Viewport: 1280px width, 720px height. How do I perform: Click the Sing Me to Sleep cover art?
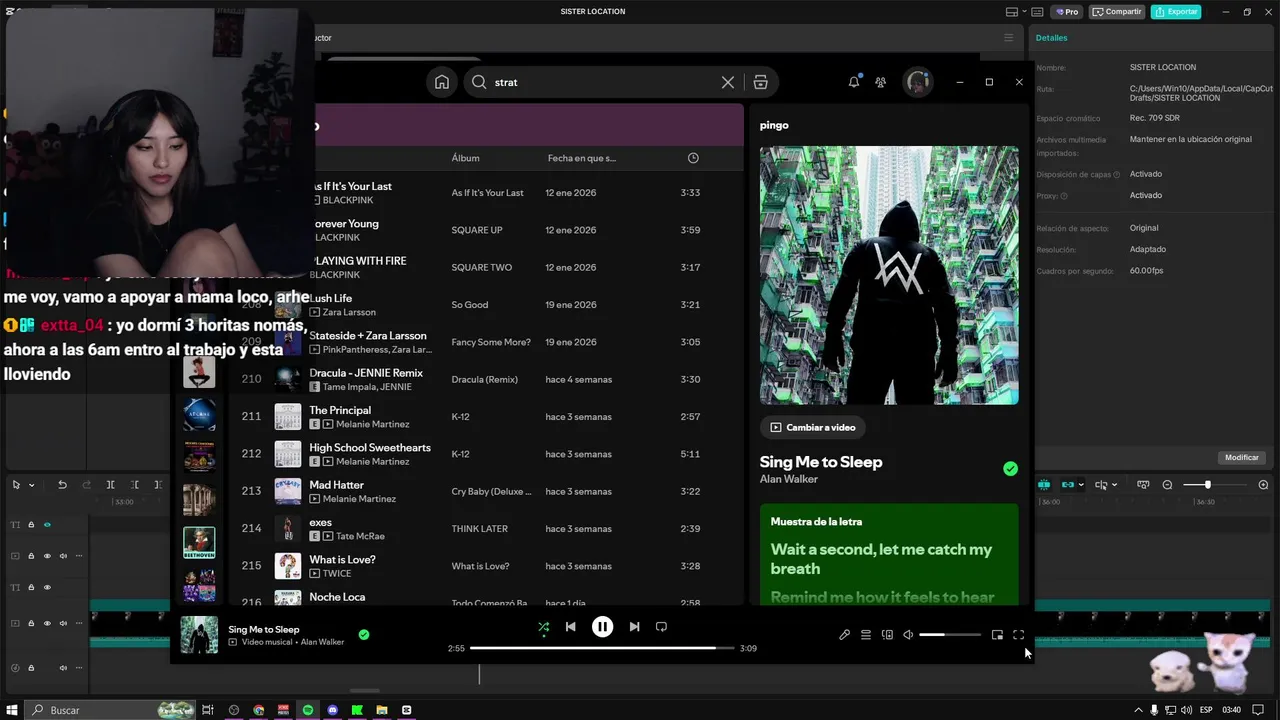[889, 275]
